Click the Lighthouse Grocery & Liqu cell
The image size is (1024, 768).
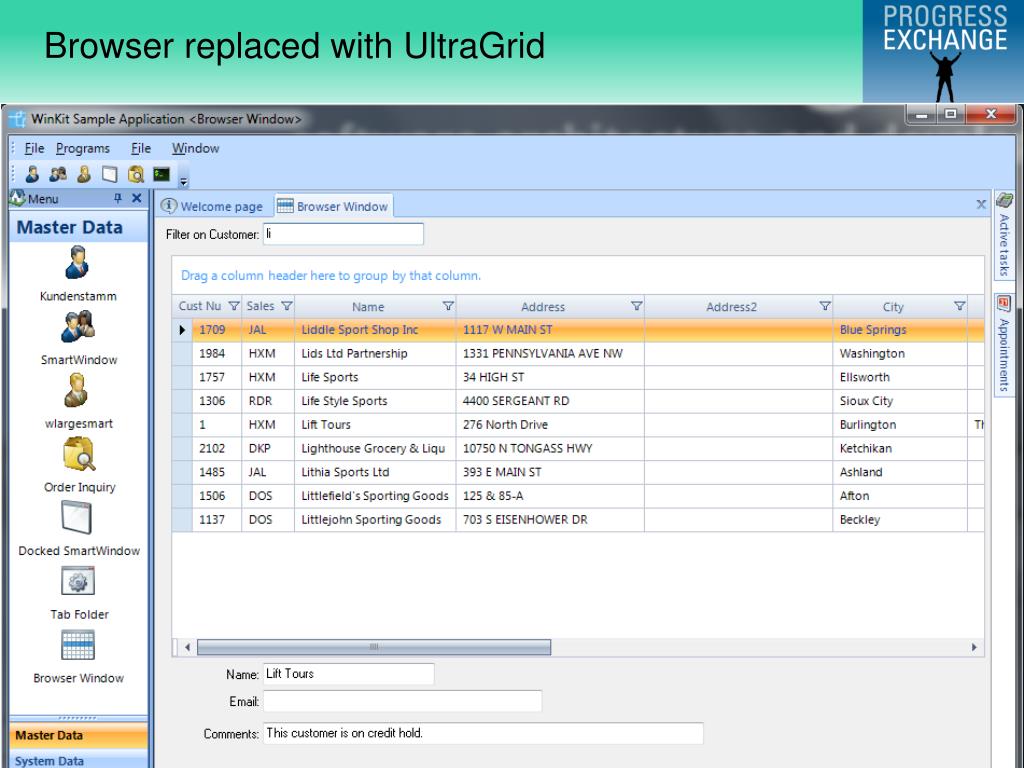[374, 449]
